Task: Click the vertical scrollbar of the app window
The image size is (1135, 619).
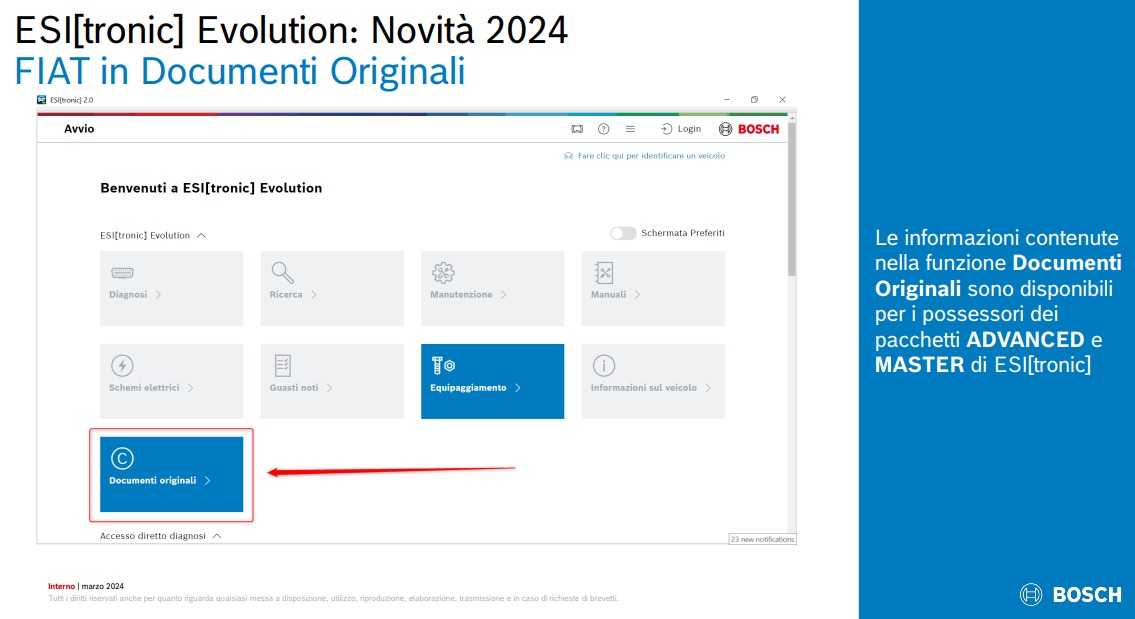Action: coord(792,199)
